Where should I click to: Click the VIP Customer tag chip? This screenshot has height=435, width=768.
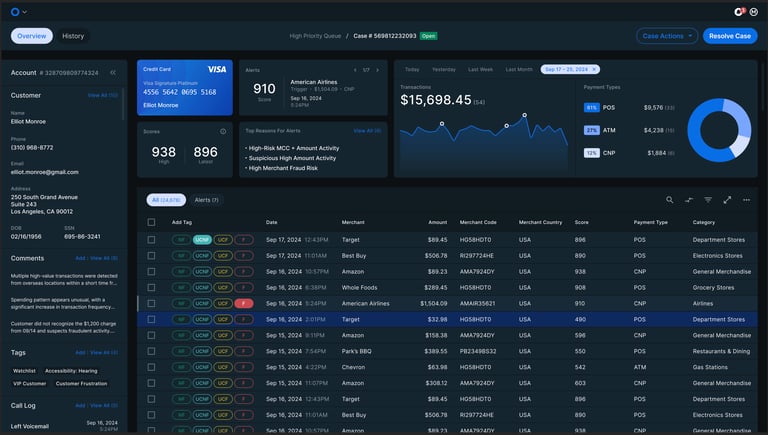pos(29,384)
